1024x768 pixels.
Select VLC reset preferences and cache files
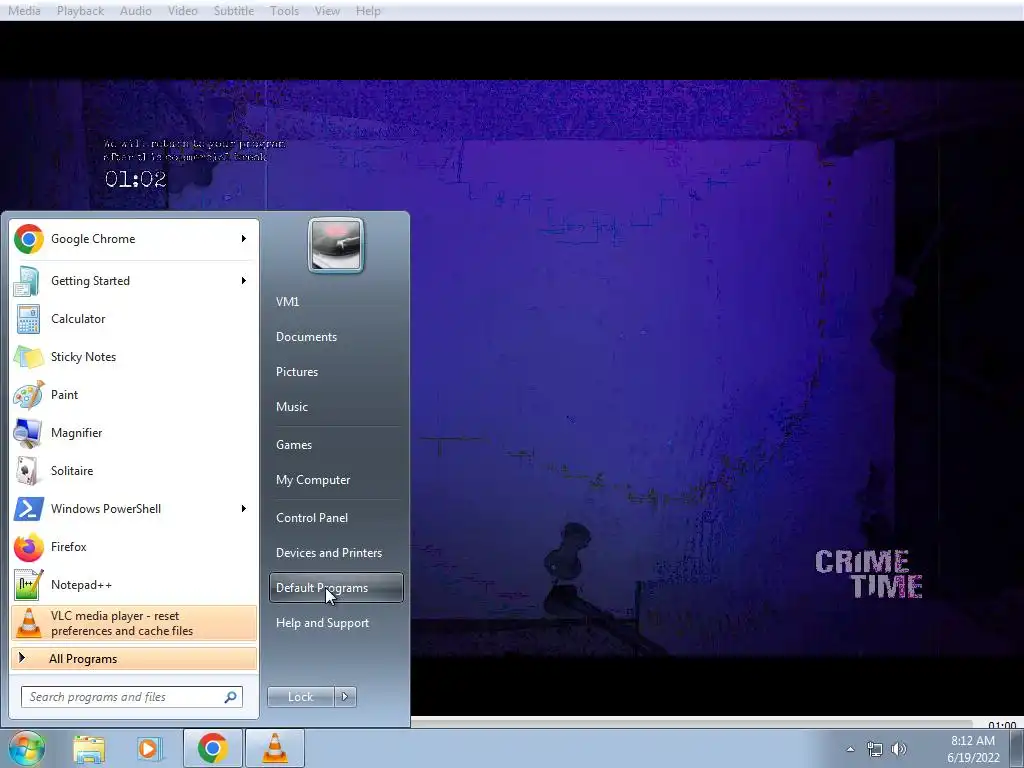[134, 623]
